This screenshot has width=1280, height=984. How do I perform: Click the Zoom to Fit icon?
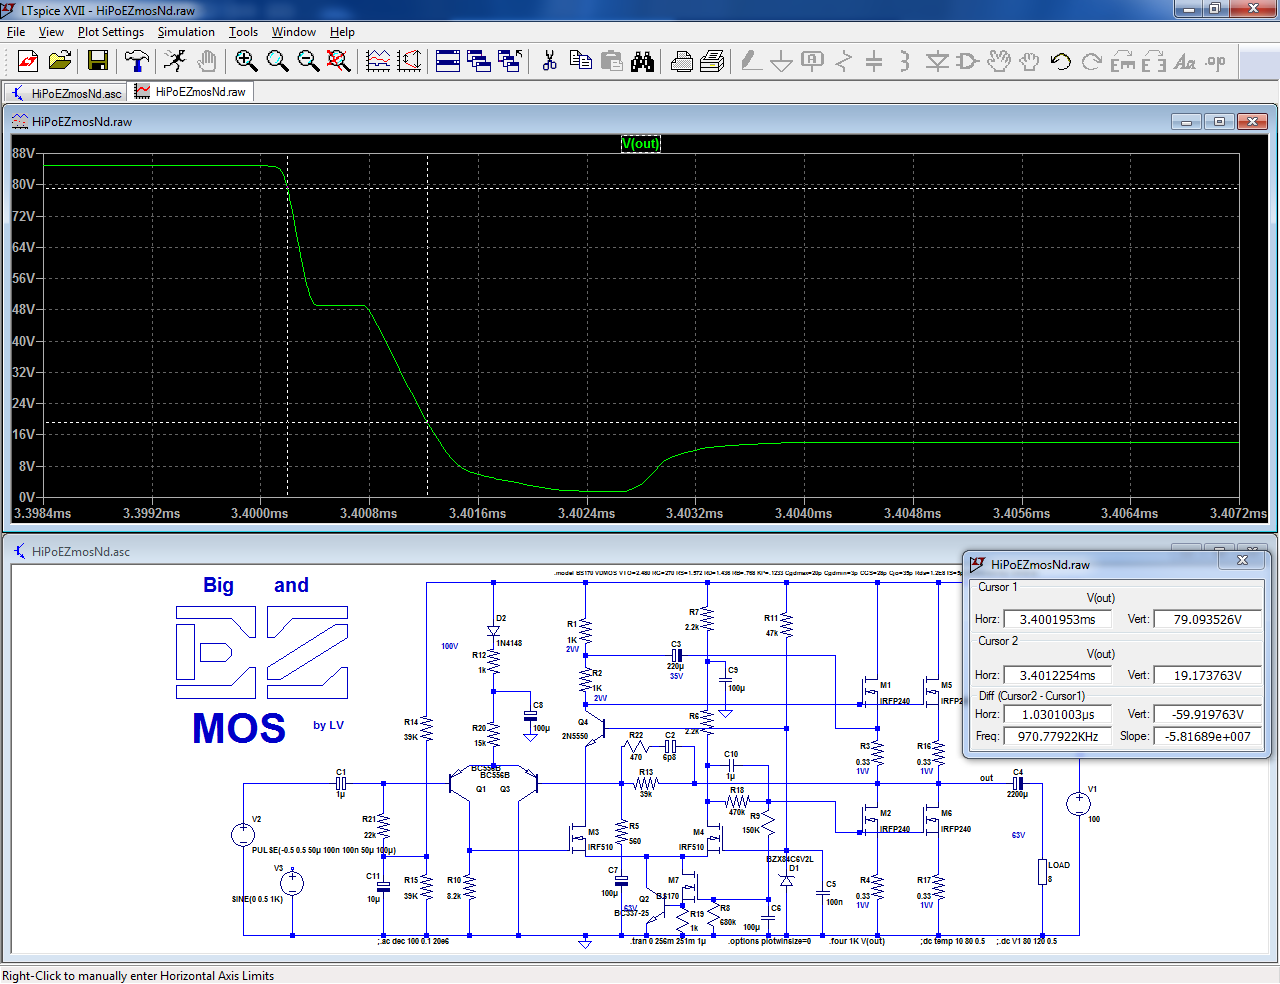coord(339,61)
